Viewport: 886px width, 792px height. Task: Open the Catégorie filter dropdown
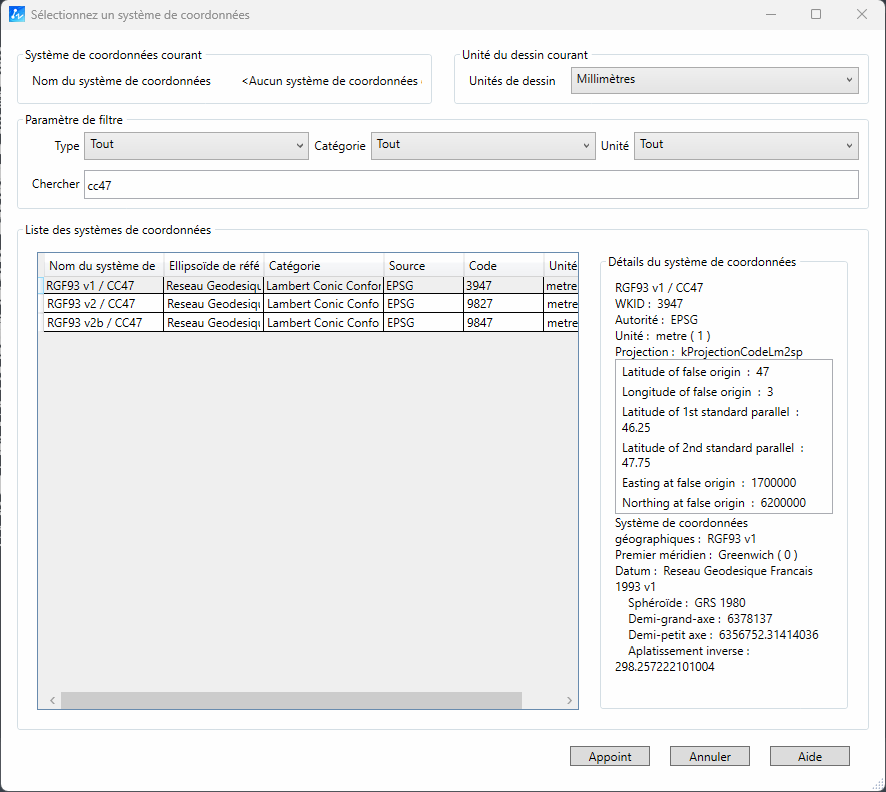point(483,146)
